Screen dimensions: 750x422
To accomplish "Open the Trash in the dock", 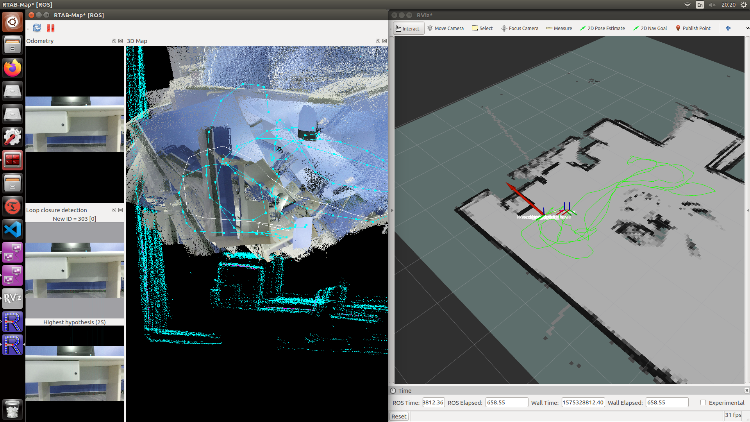I will (13, 406).
